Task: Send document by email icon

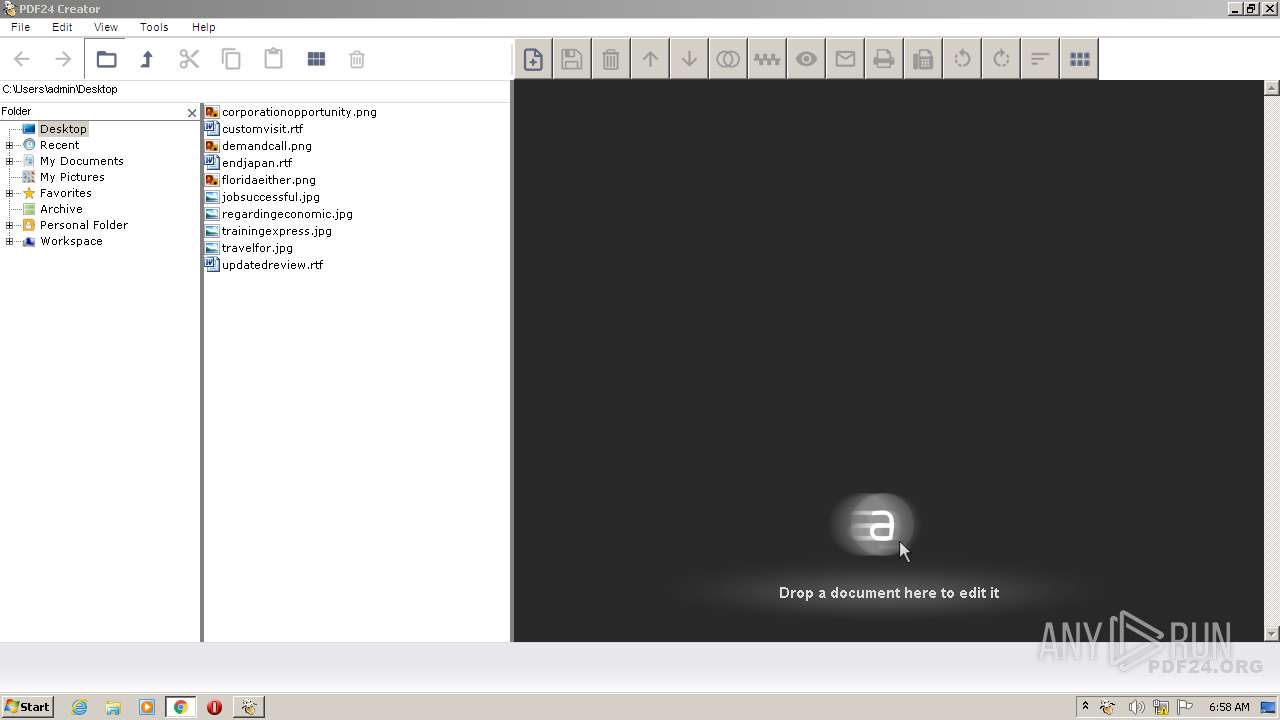Action: point(845,59)
